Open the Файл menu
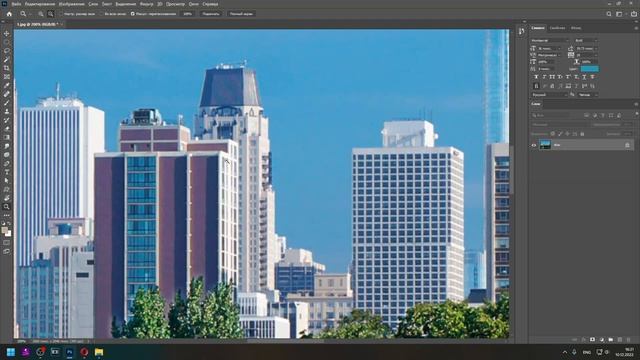The image size is (640, 360). (x=16, y=4)
